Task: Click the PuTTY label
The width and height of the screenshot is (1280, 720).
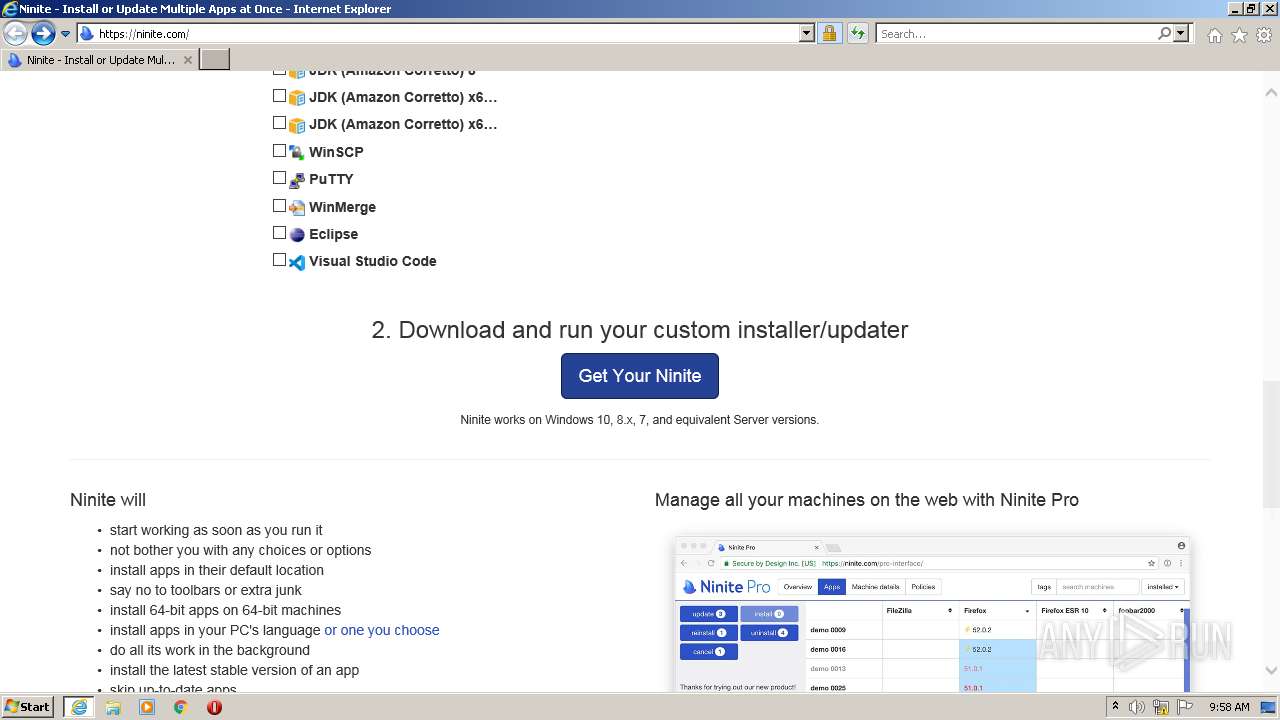Action: tap(331, 179)
